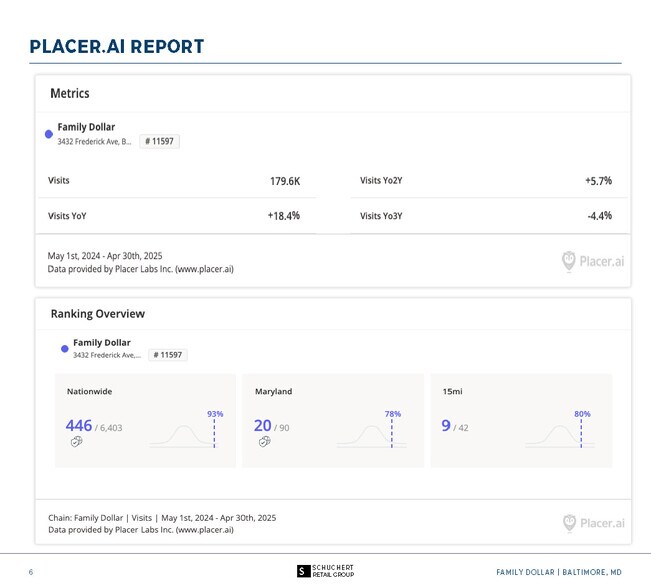Click the 93% percentile marker

tap(215, 414)
